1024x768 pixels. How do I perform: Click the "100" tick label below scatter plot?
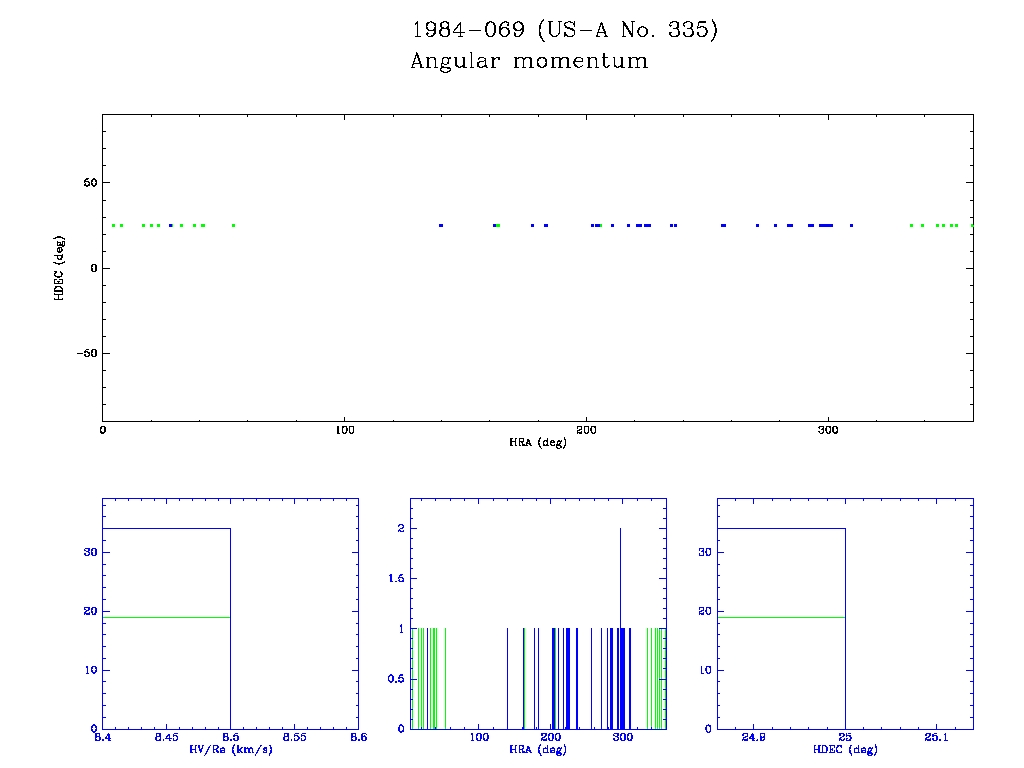(x=344, y=430)
